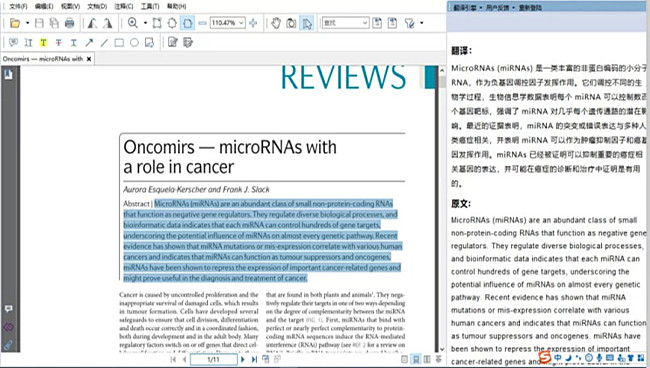The height and width of the screenshot is (368, 650).
Task: Pick the rectangle shape annotation tool
Action: 119,43
